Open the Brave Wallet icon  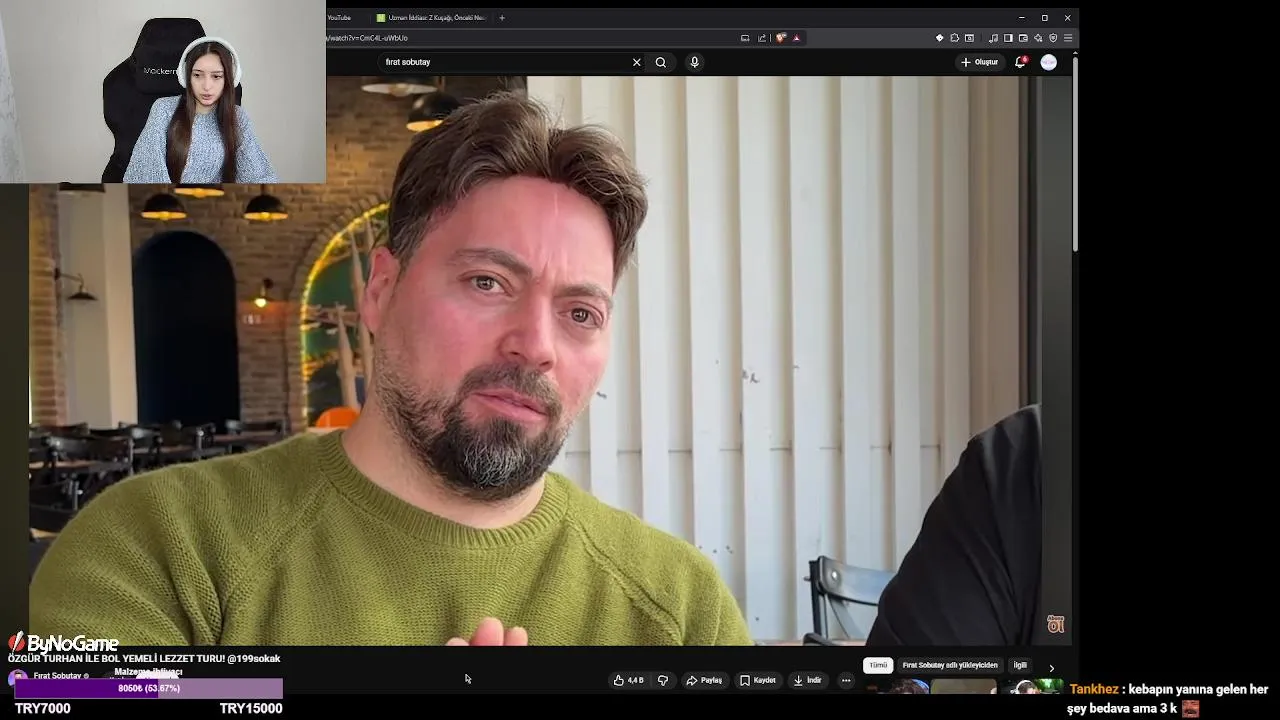[x=1023, y=38]
